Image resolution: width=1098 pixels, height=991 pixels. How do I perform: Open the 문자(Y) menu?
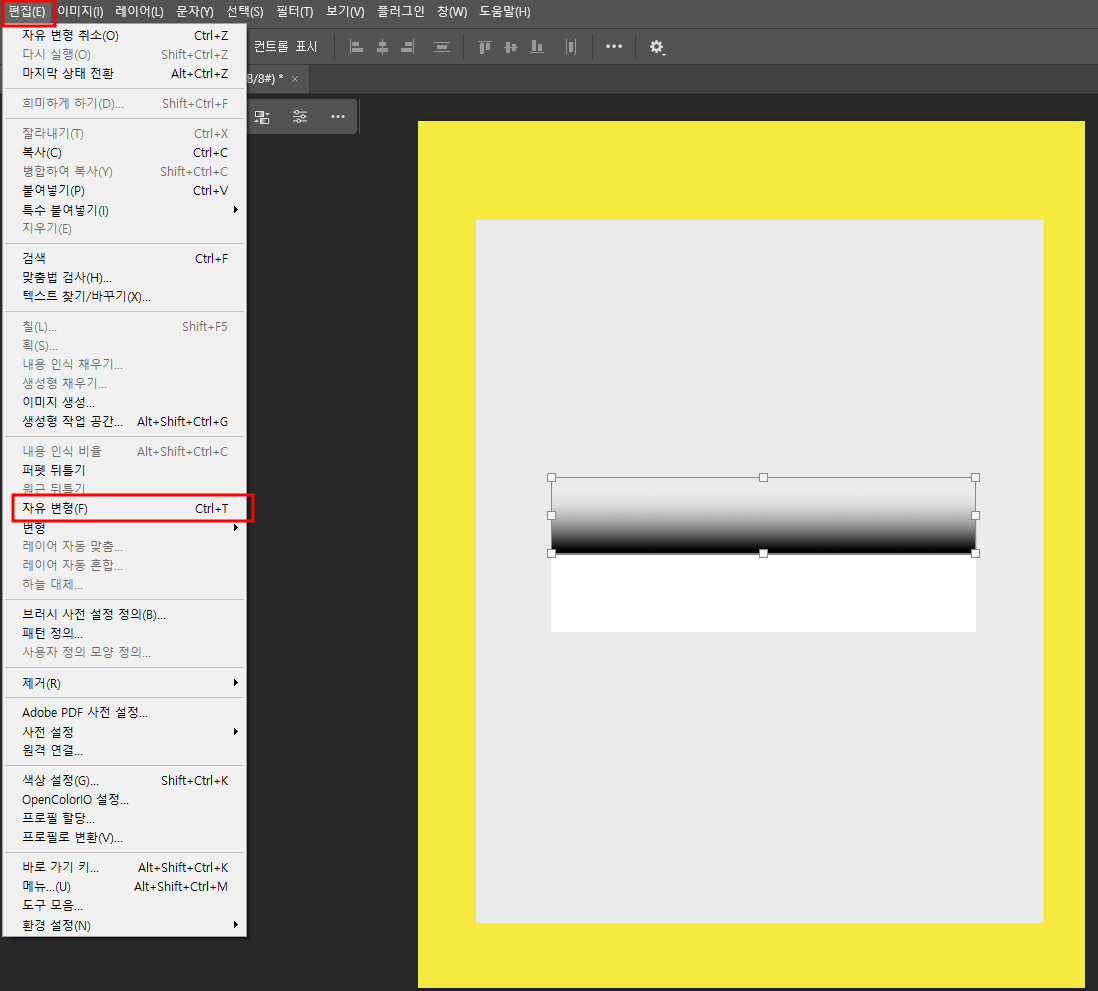[195, 12]
